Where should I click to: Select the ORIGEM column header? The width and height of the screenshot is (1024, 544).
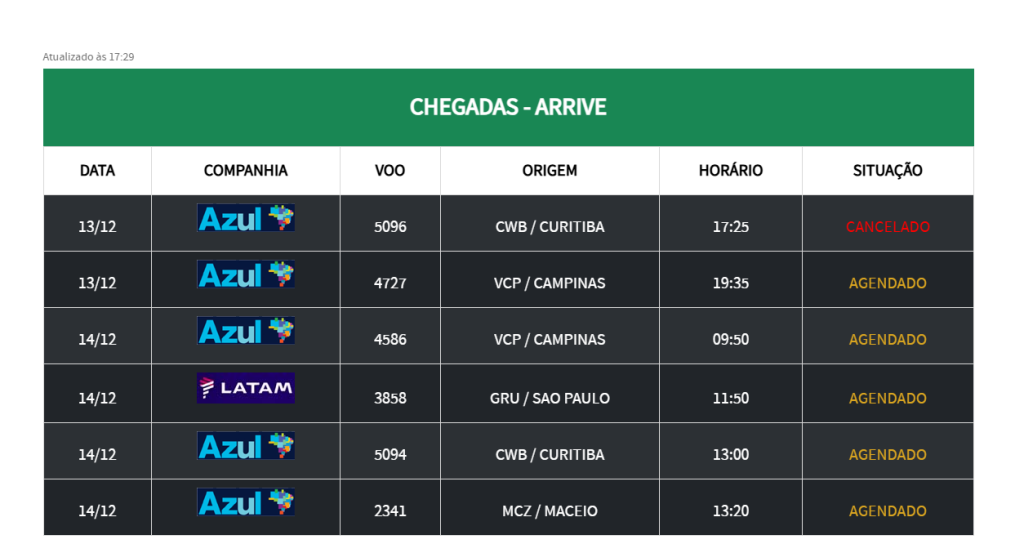click(x=550, y=170)
